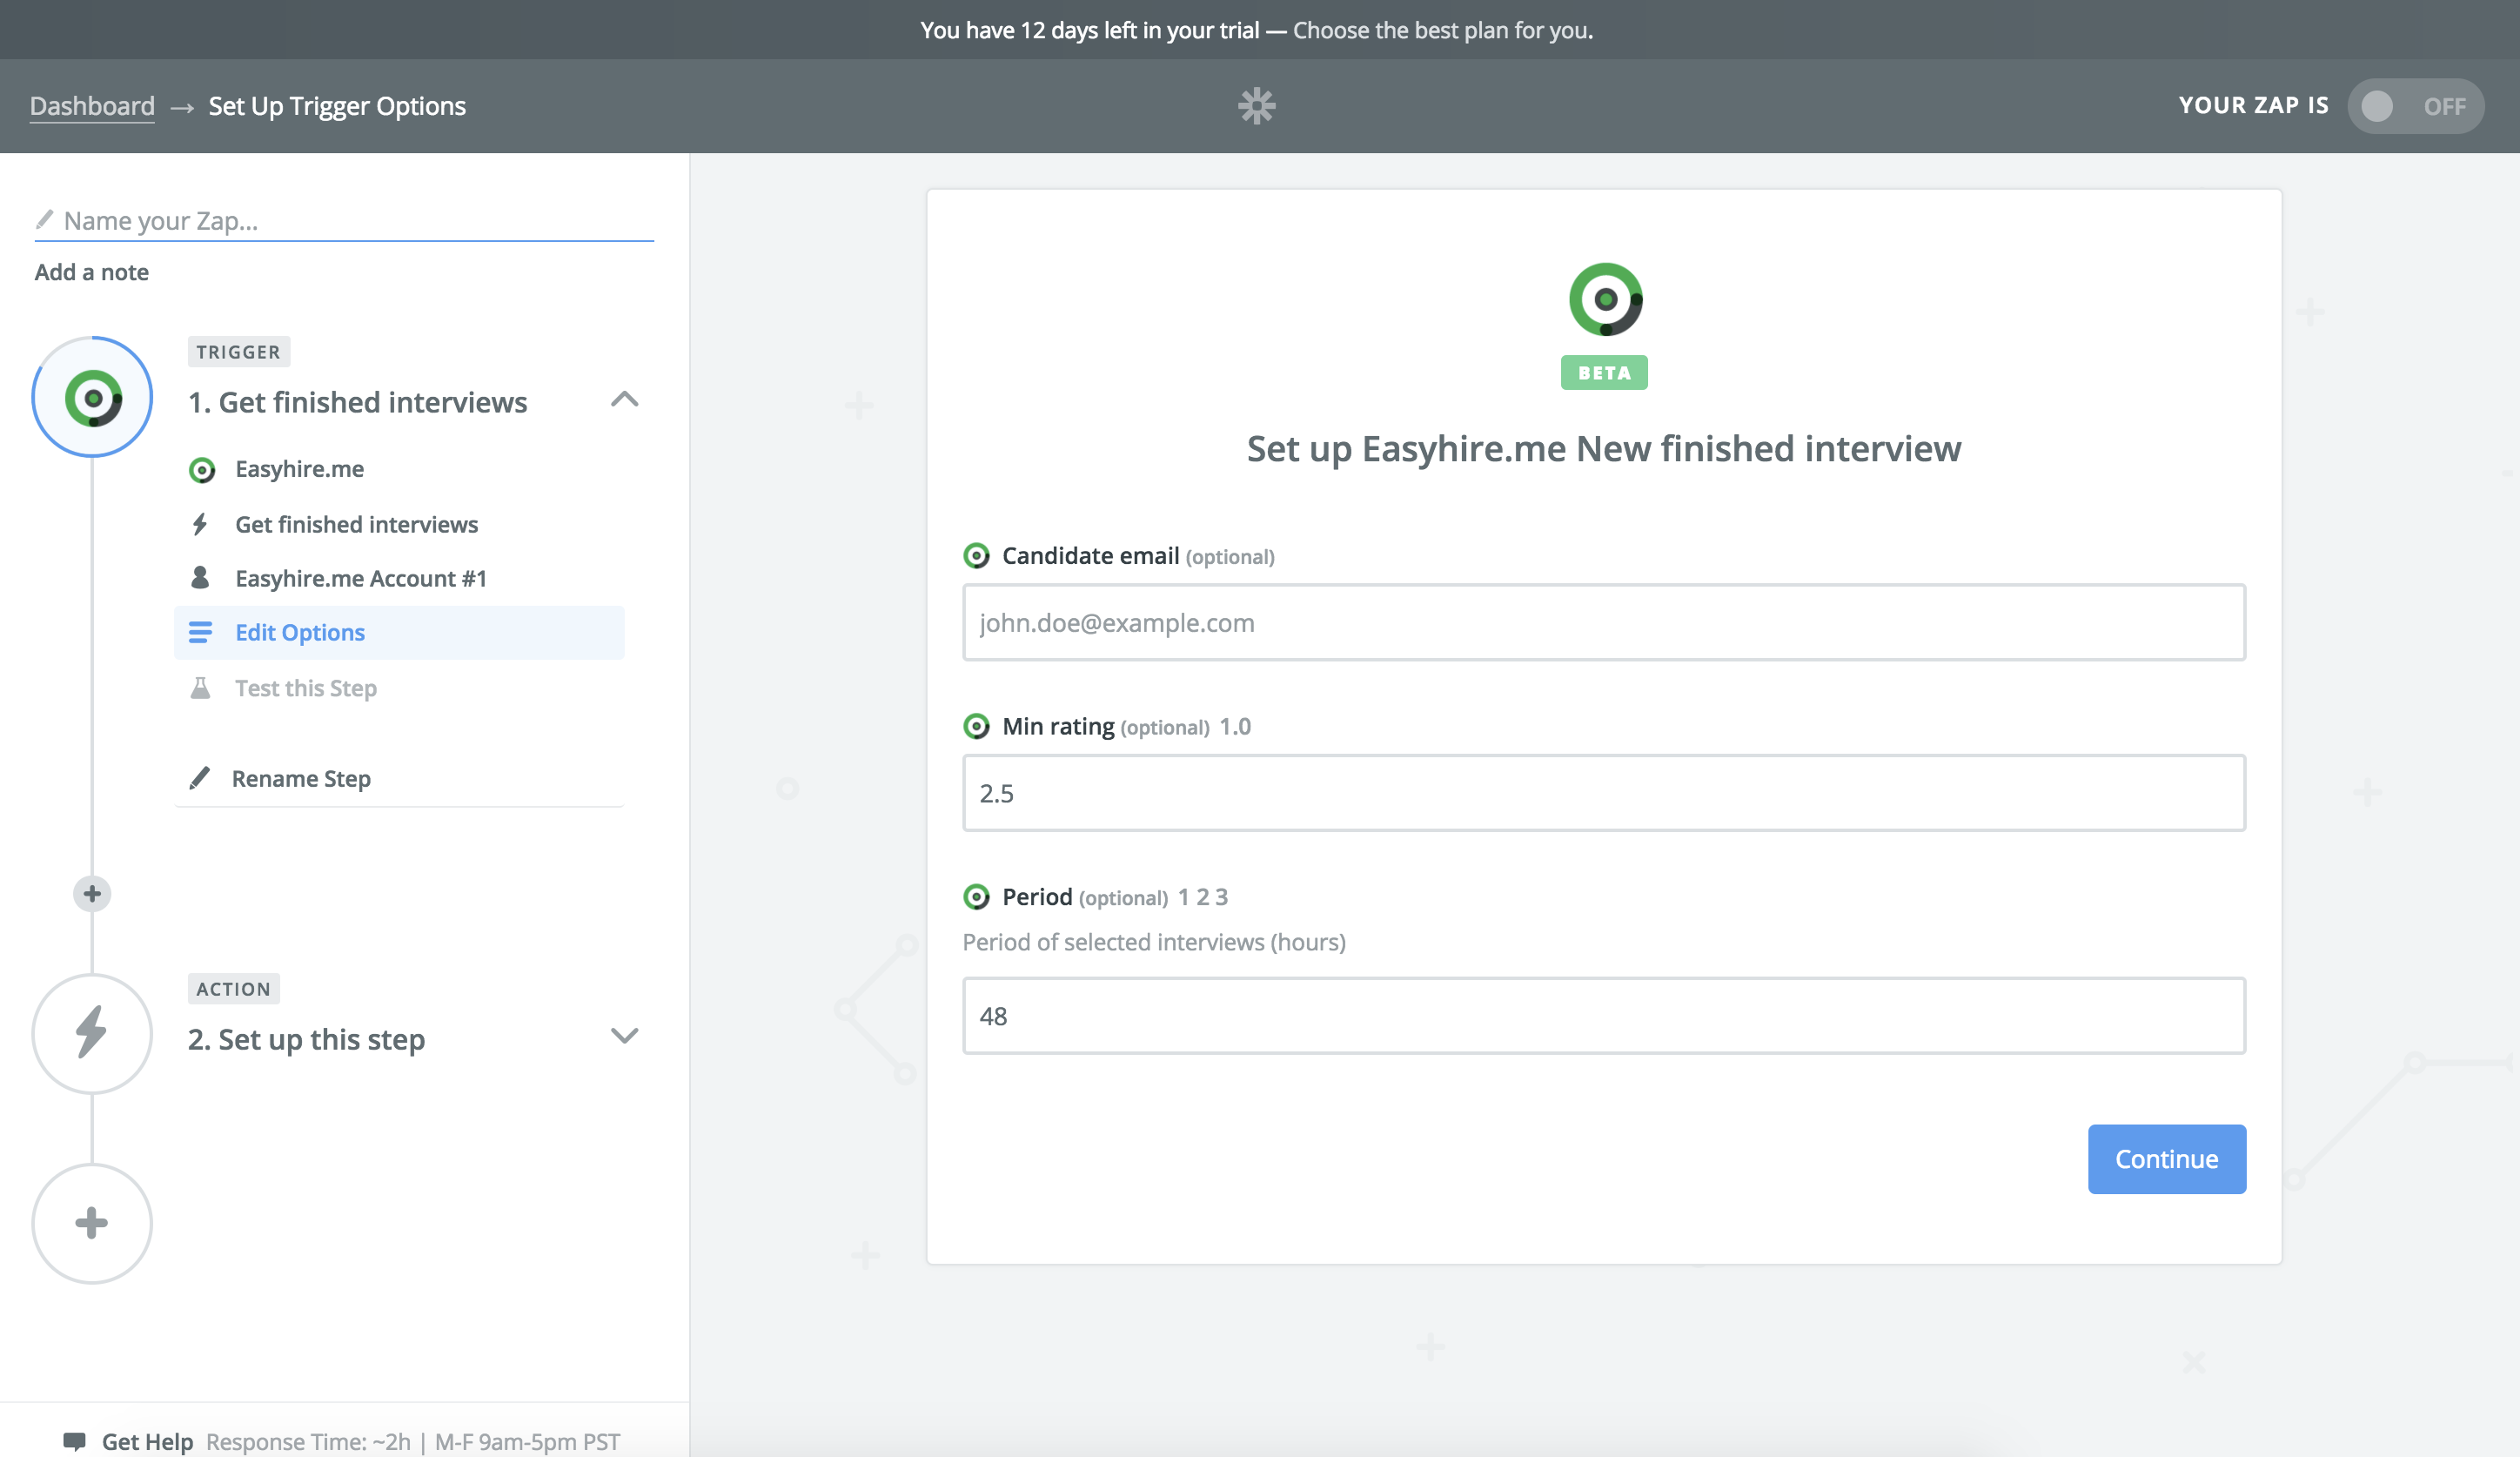Click the pencil icon beside Rename Step
Viewport: 2520px width, 1457px height.
tap(200, 778)
